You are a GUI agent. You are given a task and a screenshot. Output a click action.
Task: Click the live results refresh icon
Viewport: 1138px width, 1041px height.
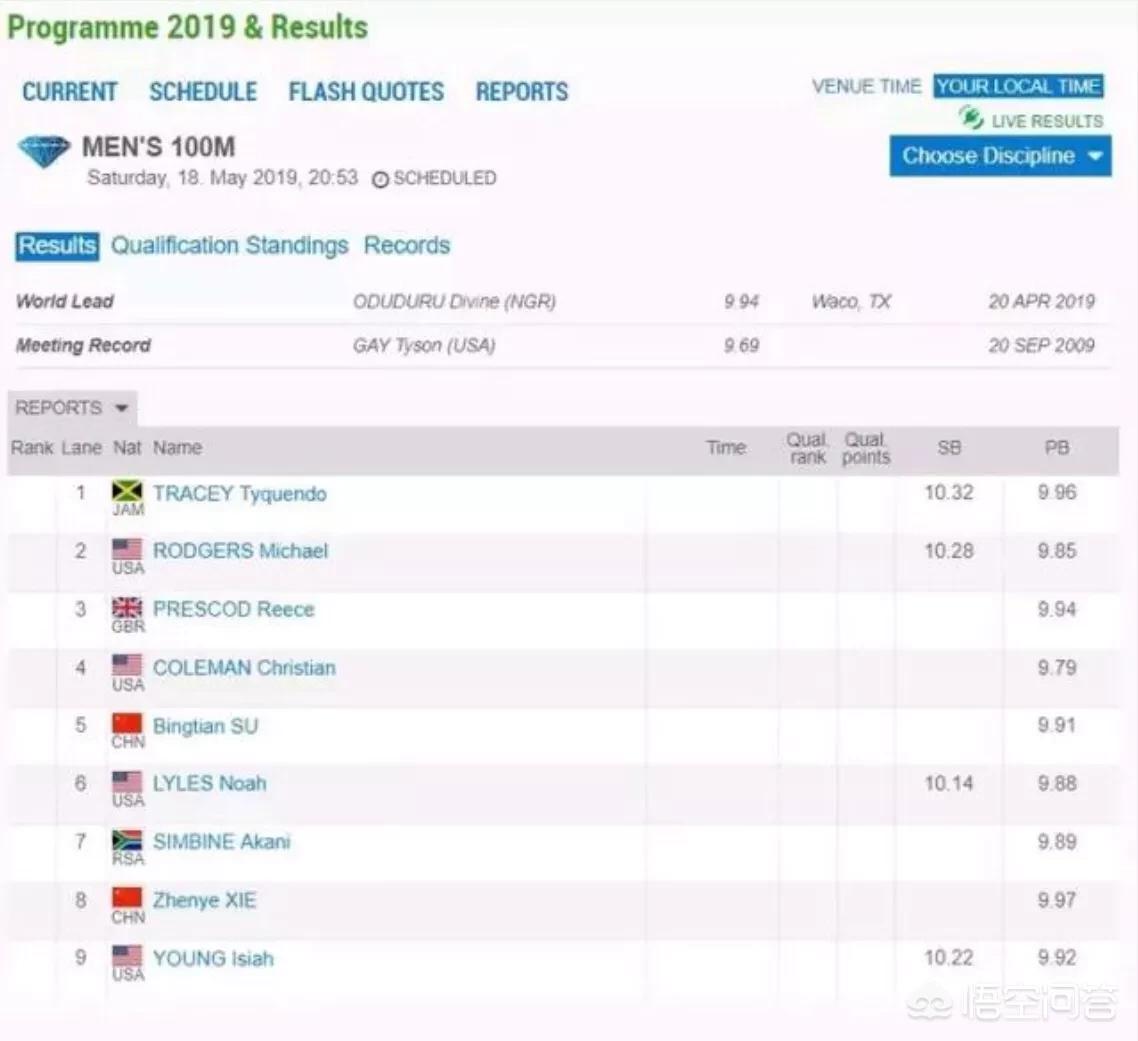pyautogui.click(x=970, y=118)
